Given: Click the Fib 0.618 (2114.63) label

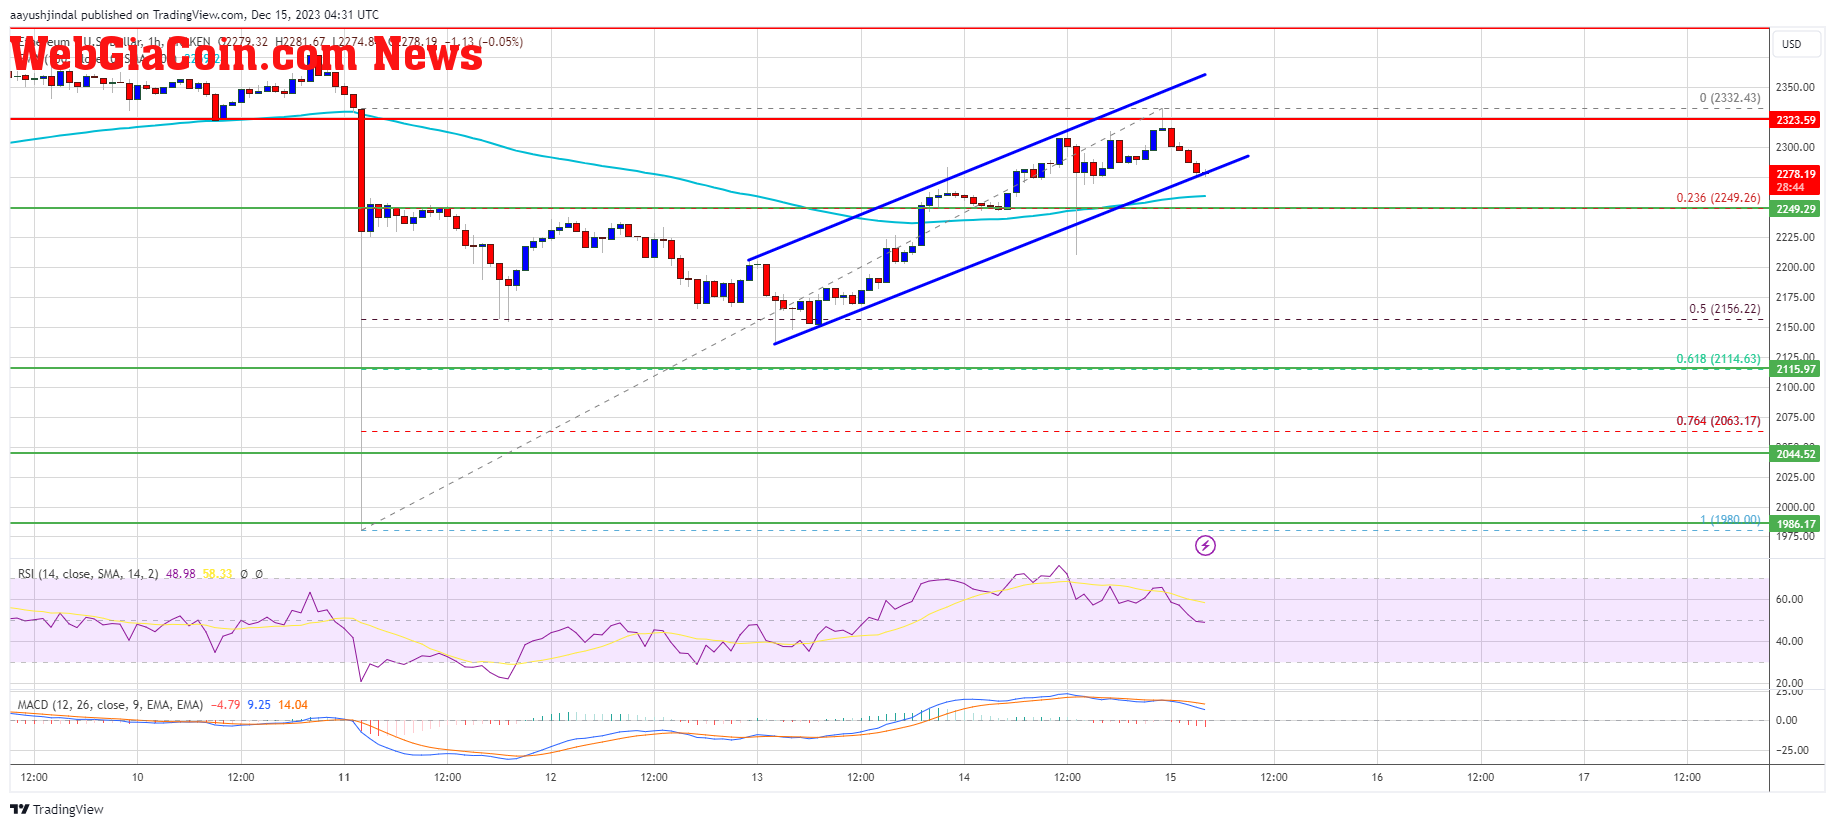Looking at the screenshot, I should (1718, 359).
